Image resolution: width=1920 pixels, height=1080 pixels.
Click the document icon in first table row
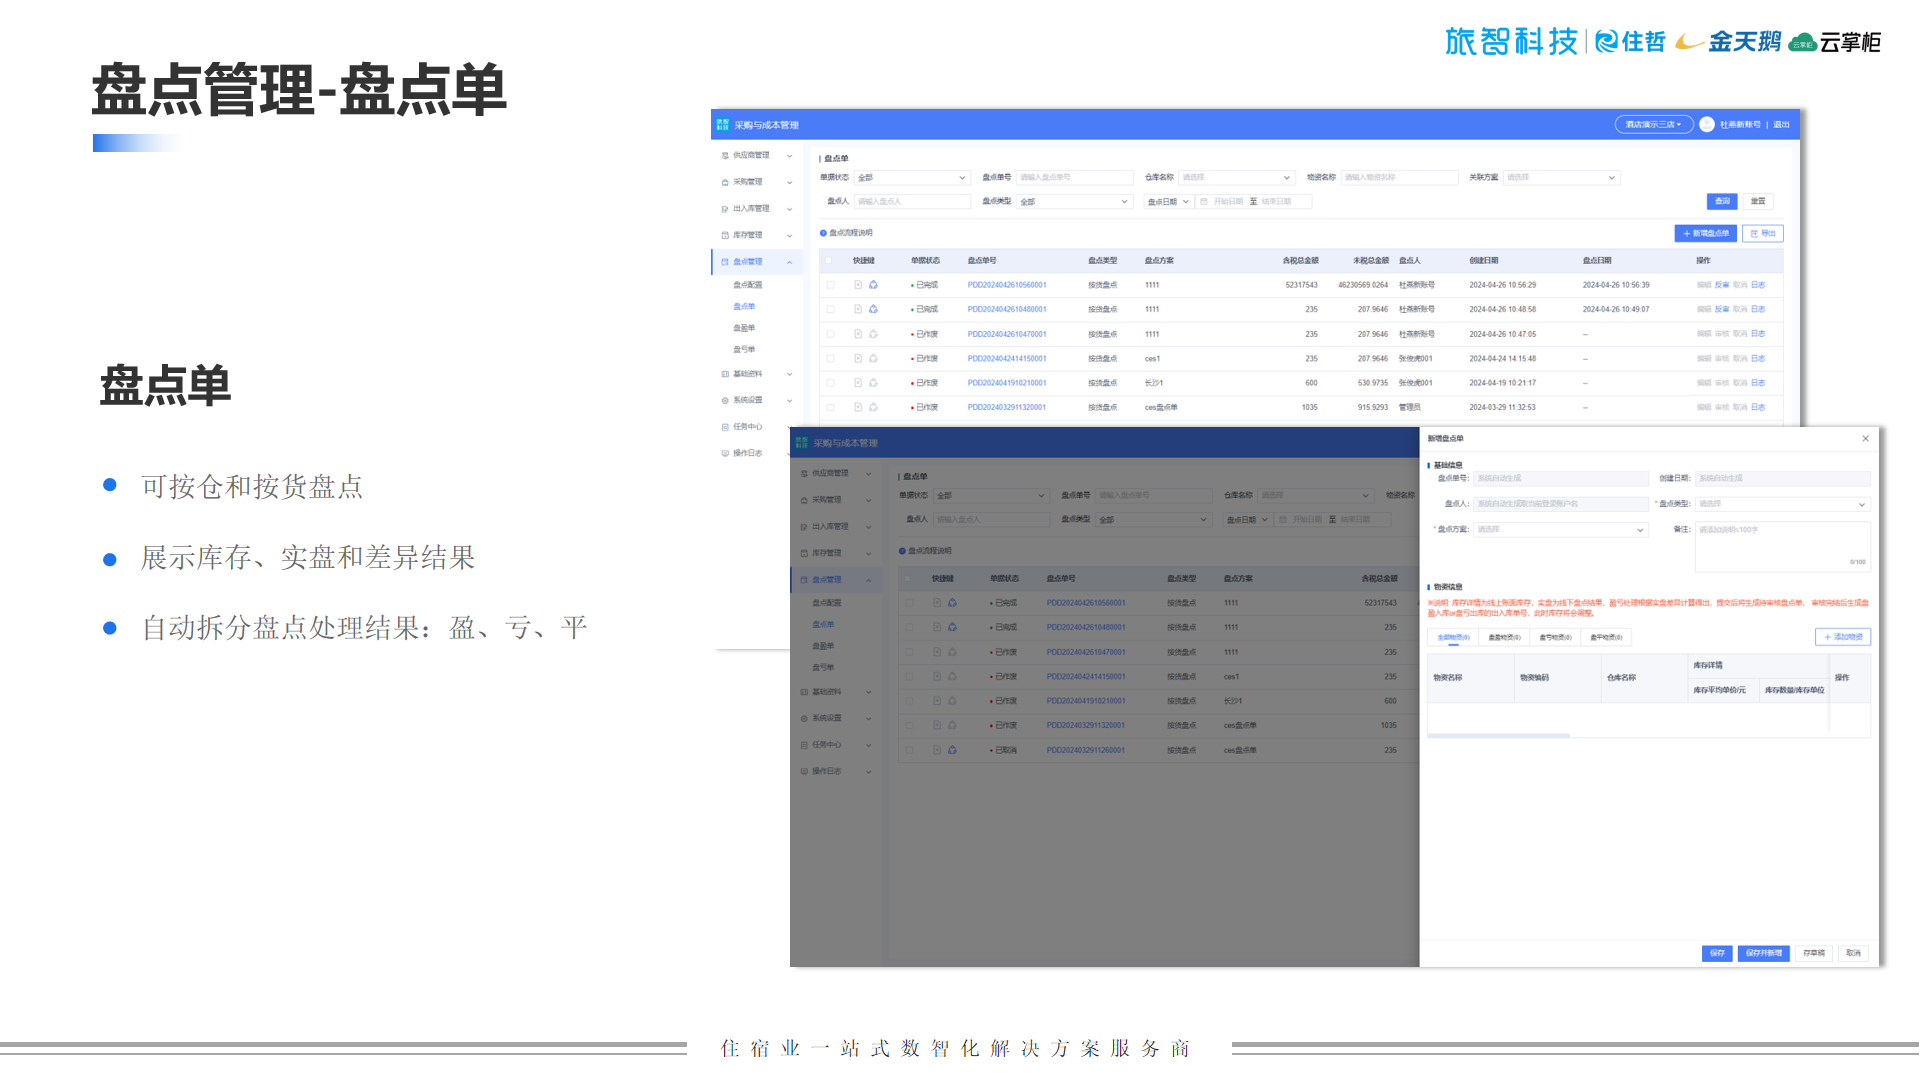click(x=858, y=285)
